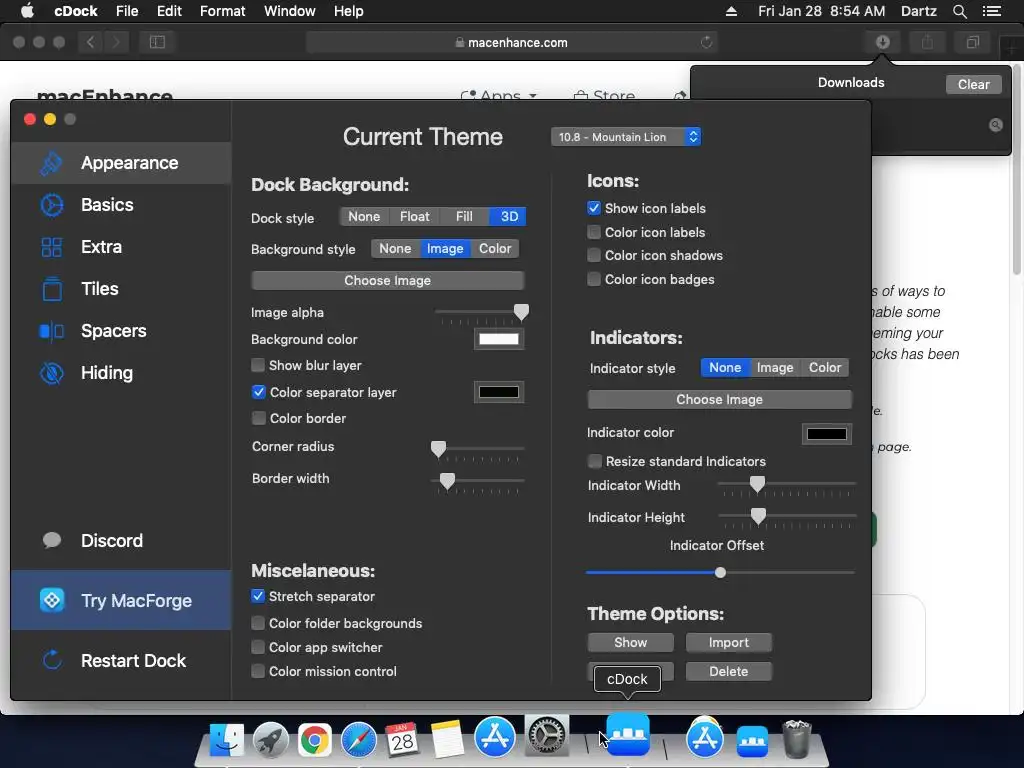This screenshot has height=768, width=1024.
Task: Expand the Apps dropdown on the website
Action: [x=499, y=95]
